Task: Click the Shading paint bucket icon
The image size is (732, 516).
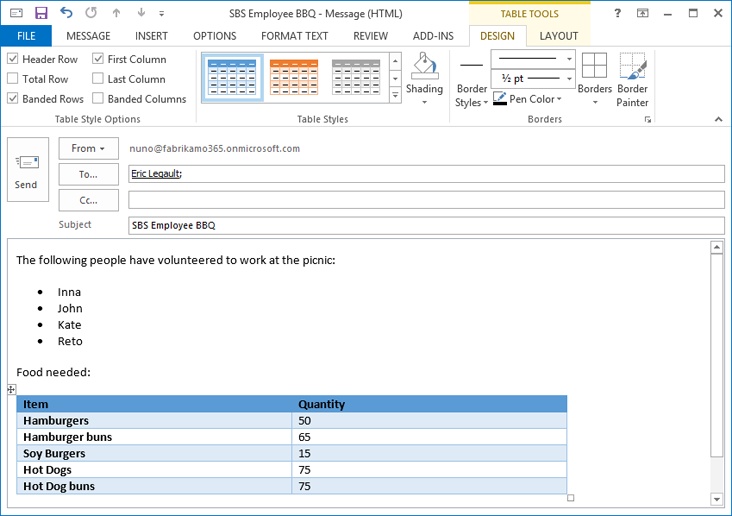Action: point(424,66)
